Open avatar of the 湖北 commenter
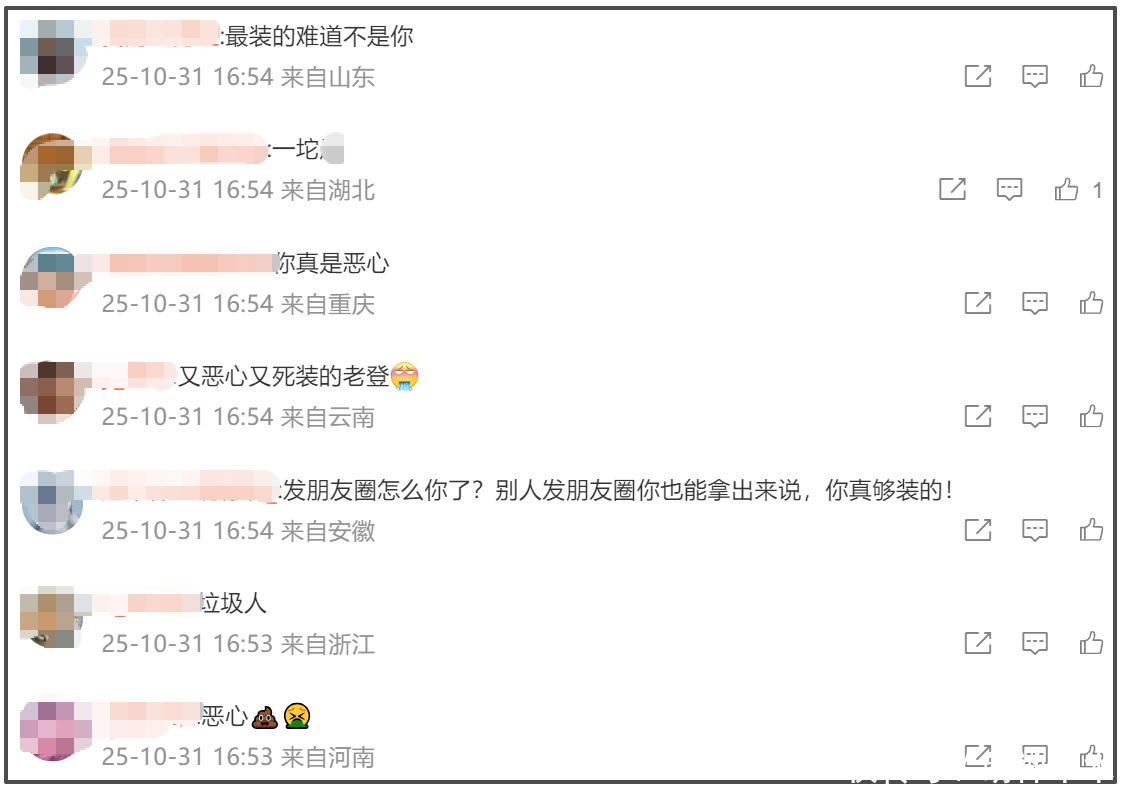 click(x=52, y=166)
